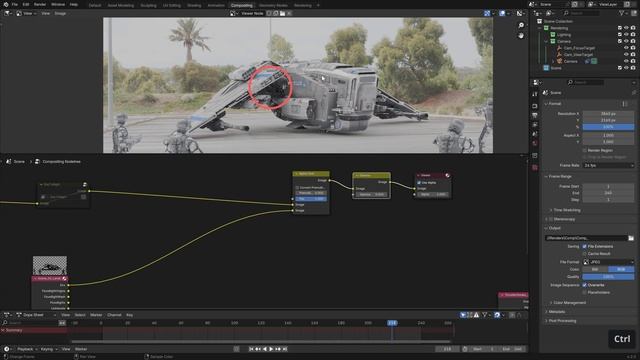Click the play animation in reverse button
The width and height of the screenshot is (640, 360).
coord(264,349)
